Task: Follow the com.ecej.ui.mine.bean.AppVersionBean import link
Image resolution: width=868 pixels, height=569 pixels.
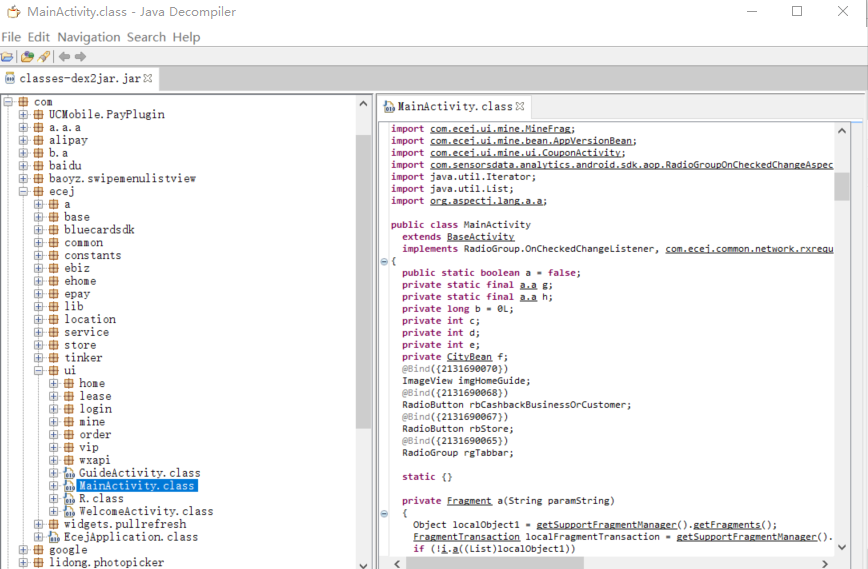Action: (x=531, y=141)
